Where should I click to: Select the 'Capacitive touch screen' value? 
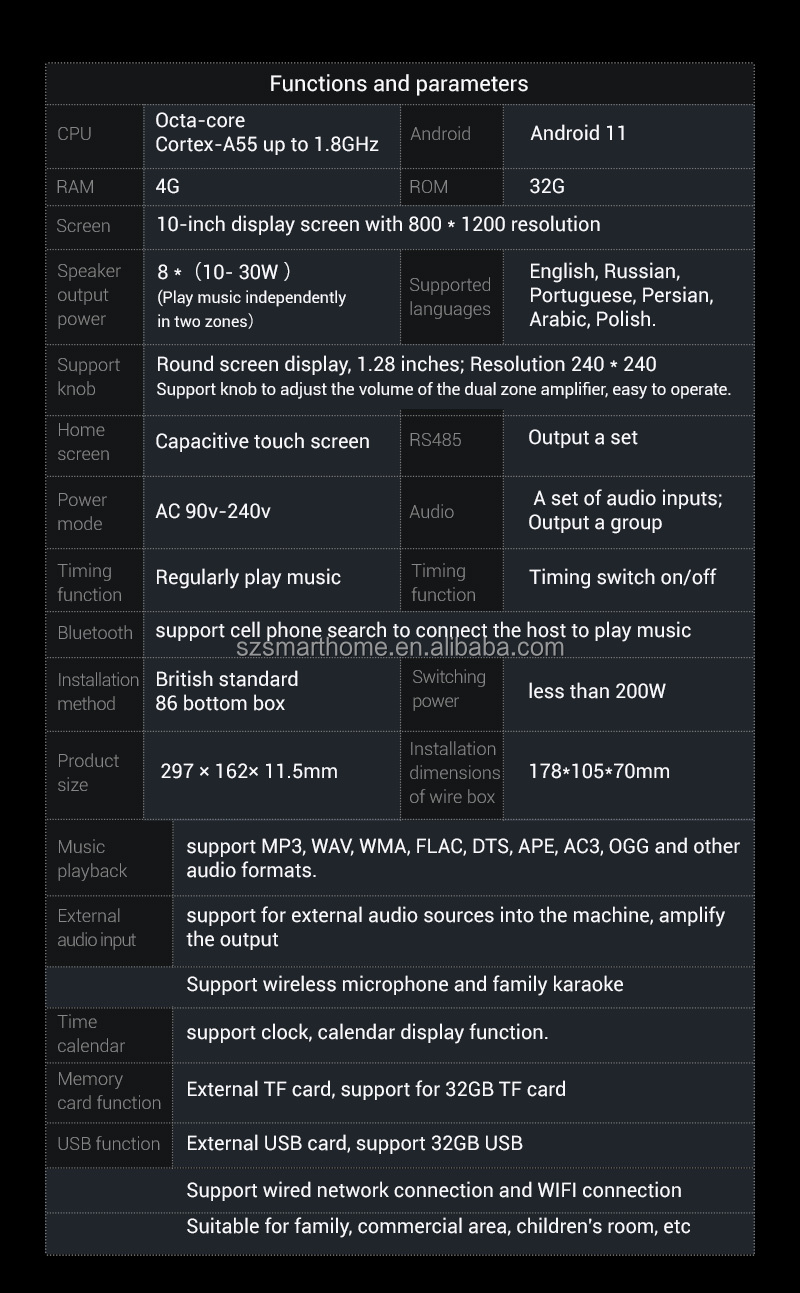[262, 442]
